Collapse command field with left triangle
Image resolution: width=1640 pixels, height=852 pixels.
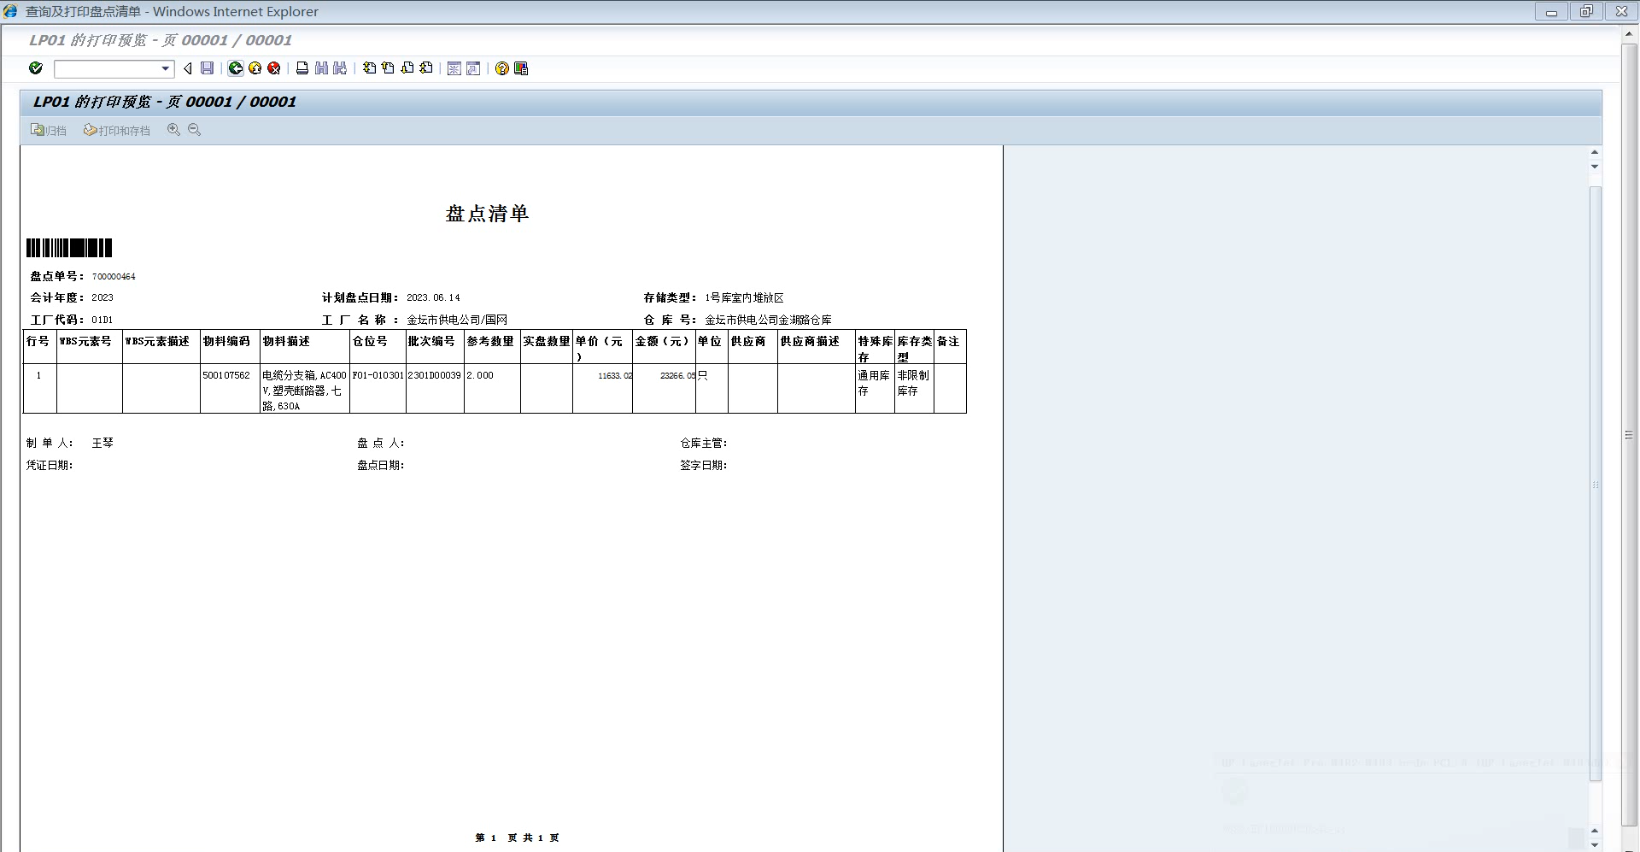pos(187,68)
